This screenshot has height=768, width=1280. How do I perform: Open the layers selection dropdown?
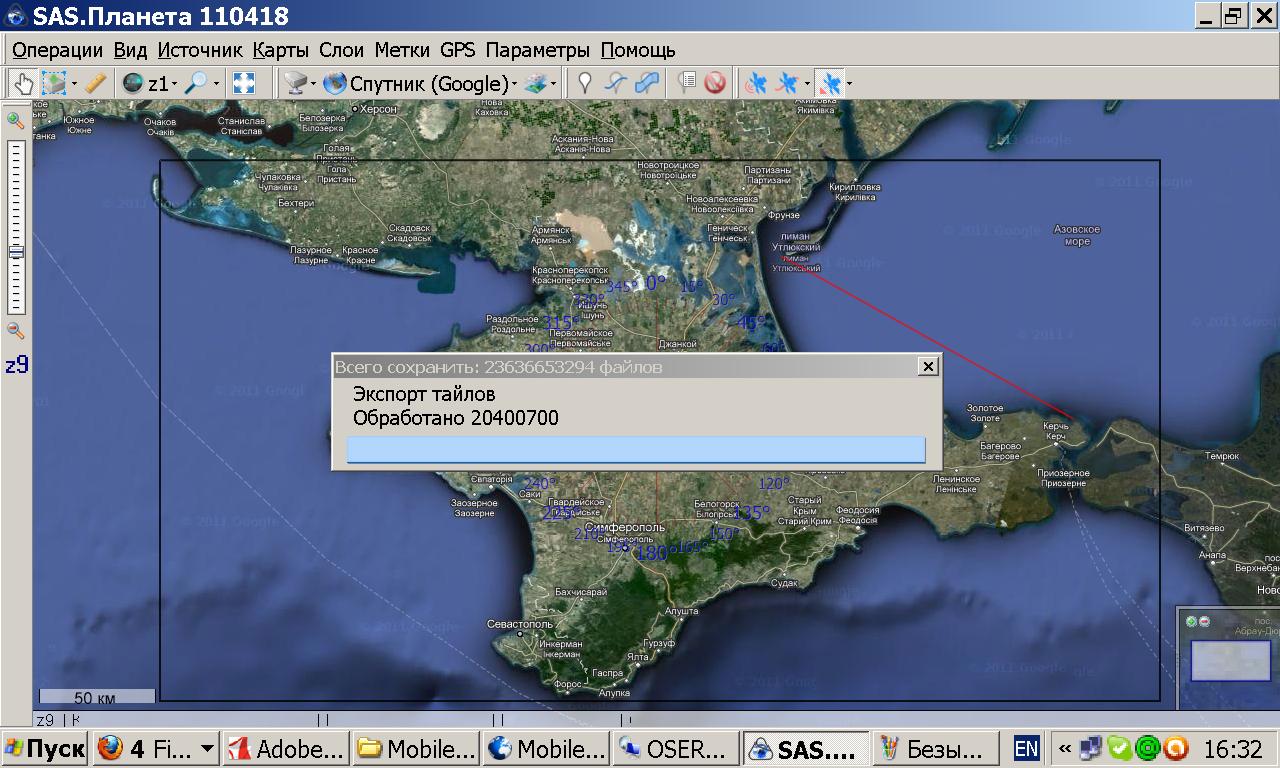(x=540, y=84)
